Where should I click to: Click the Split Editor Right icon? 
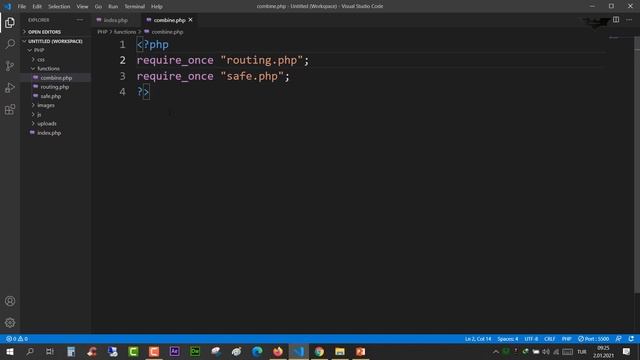tap(616, 20)
